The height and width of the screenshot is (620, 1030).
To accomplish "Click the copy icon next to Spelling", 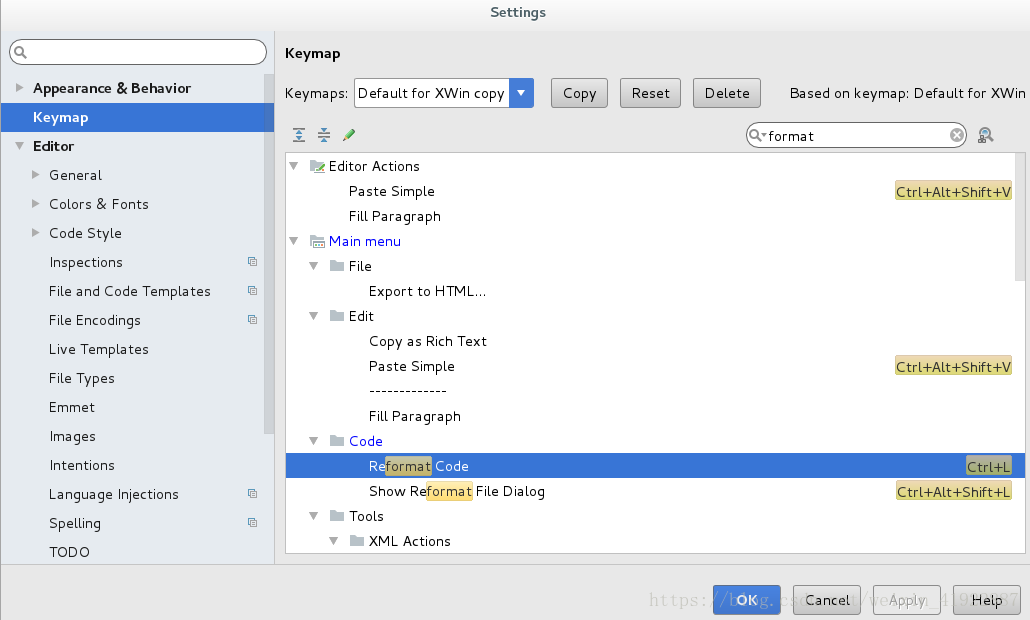I will click(252, 522).
